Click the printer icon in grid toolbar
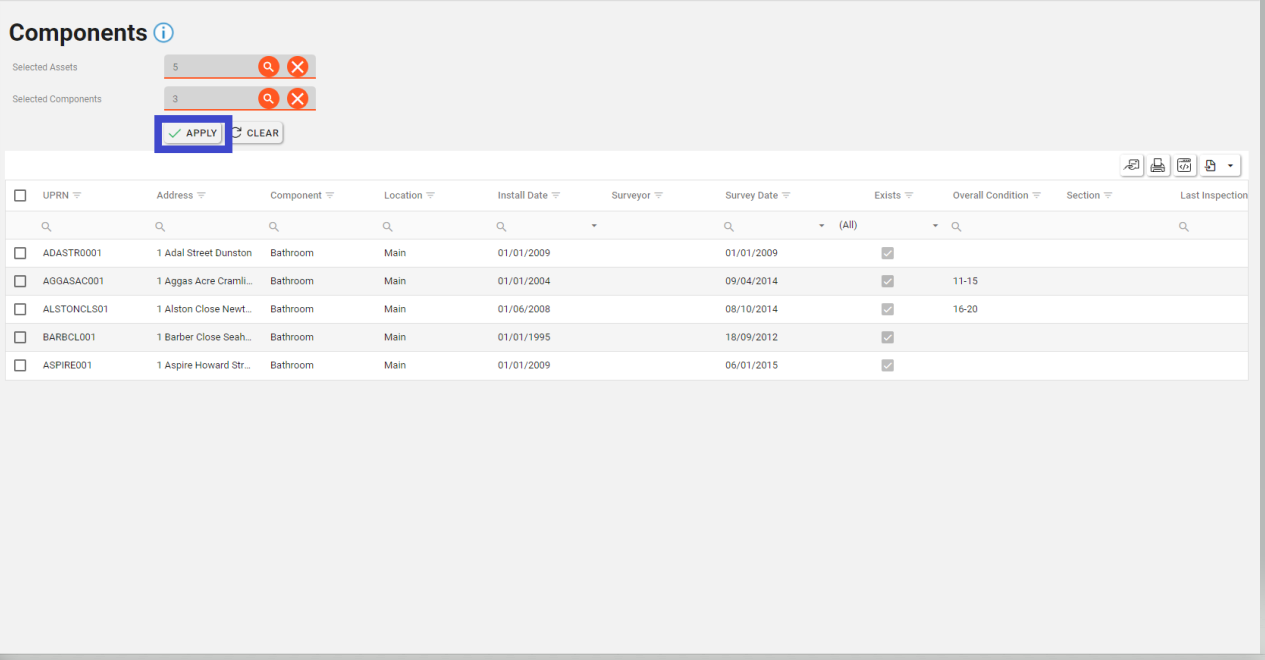Viewport: 1265px width, 660px height. (x=1158, y=166)
